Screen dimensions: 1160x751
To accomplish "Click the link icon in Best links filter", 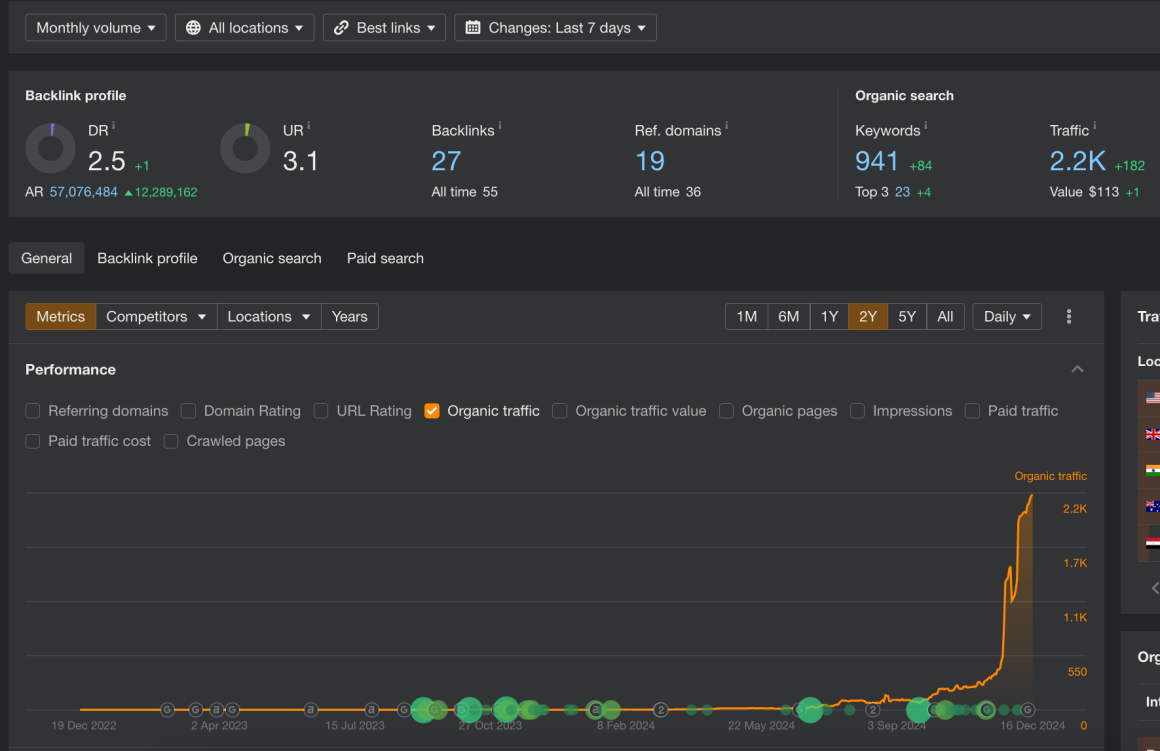I will [340, 27].
